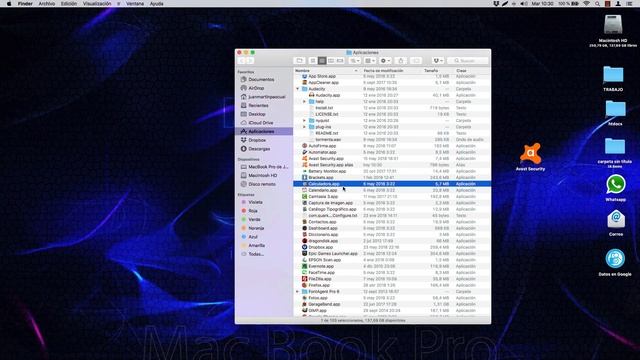This screenshot has width=640, height=360.
Task: Open Spotlight search in menu bar
Action: (x=597, y=4)
